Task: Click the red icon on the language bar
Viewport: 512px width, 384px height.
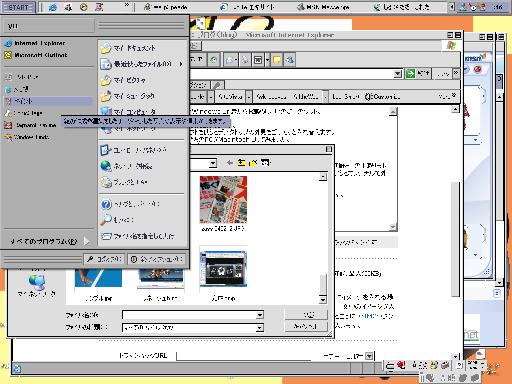Action: (x=401, y=365)
